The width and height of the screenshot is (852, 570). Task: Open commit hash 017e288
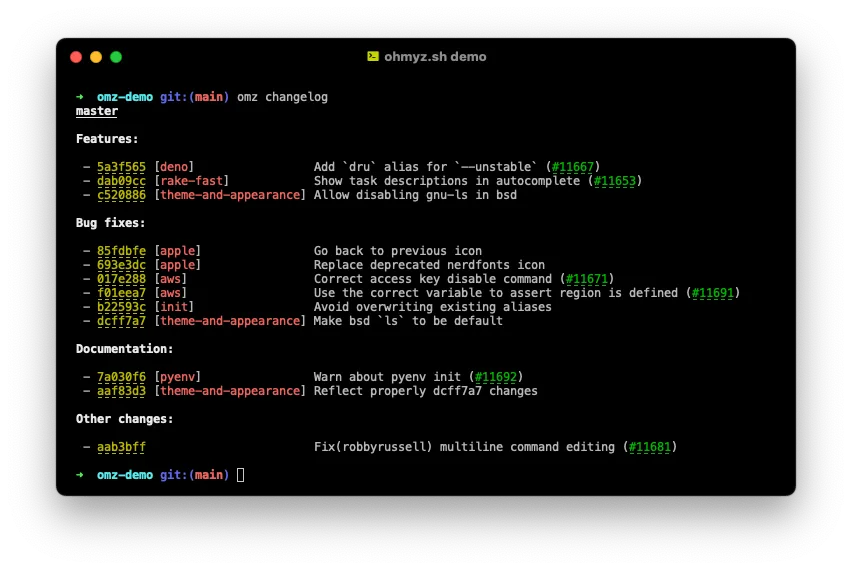tap(121, 279)
